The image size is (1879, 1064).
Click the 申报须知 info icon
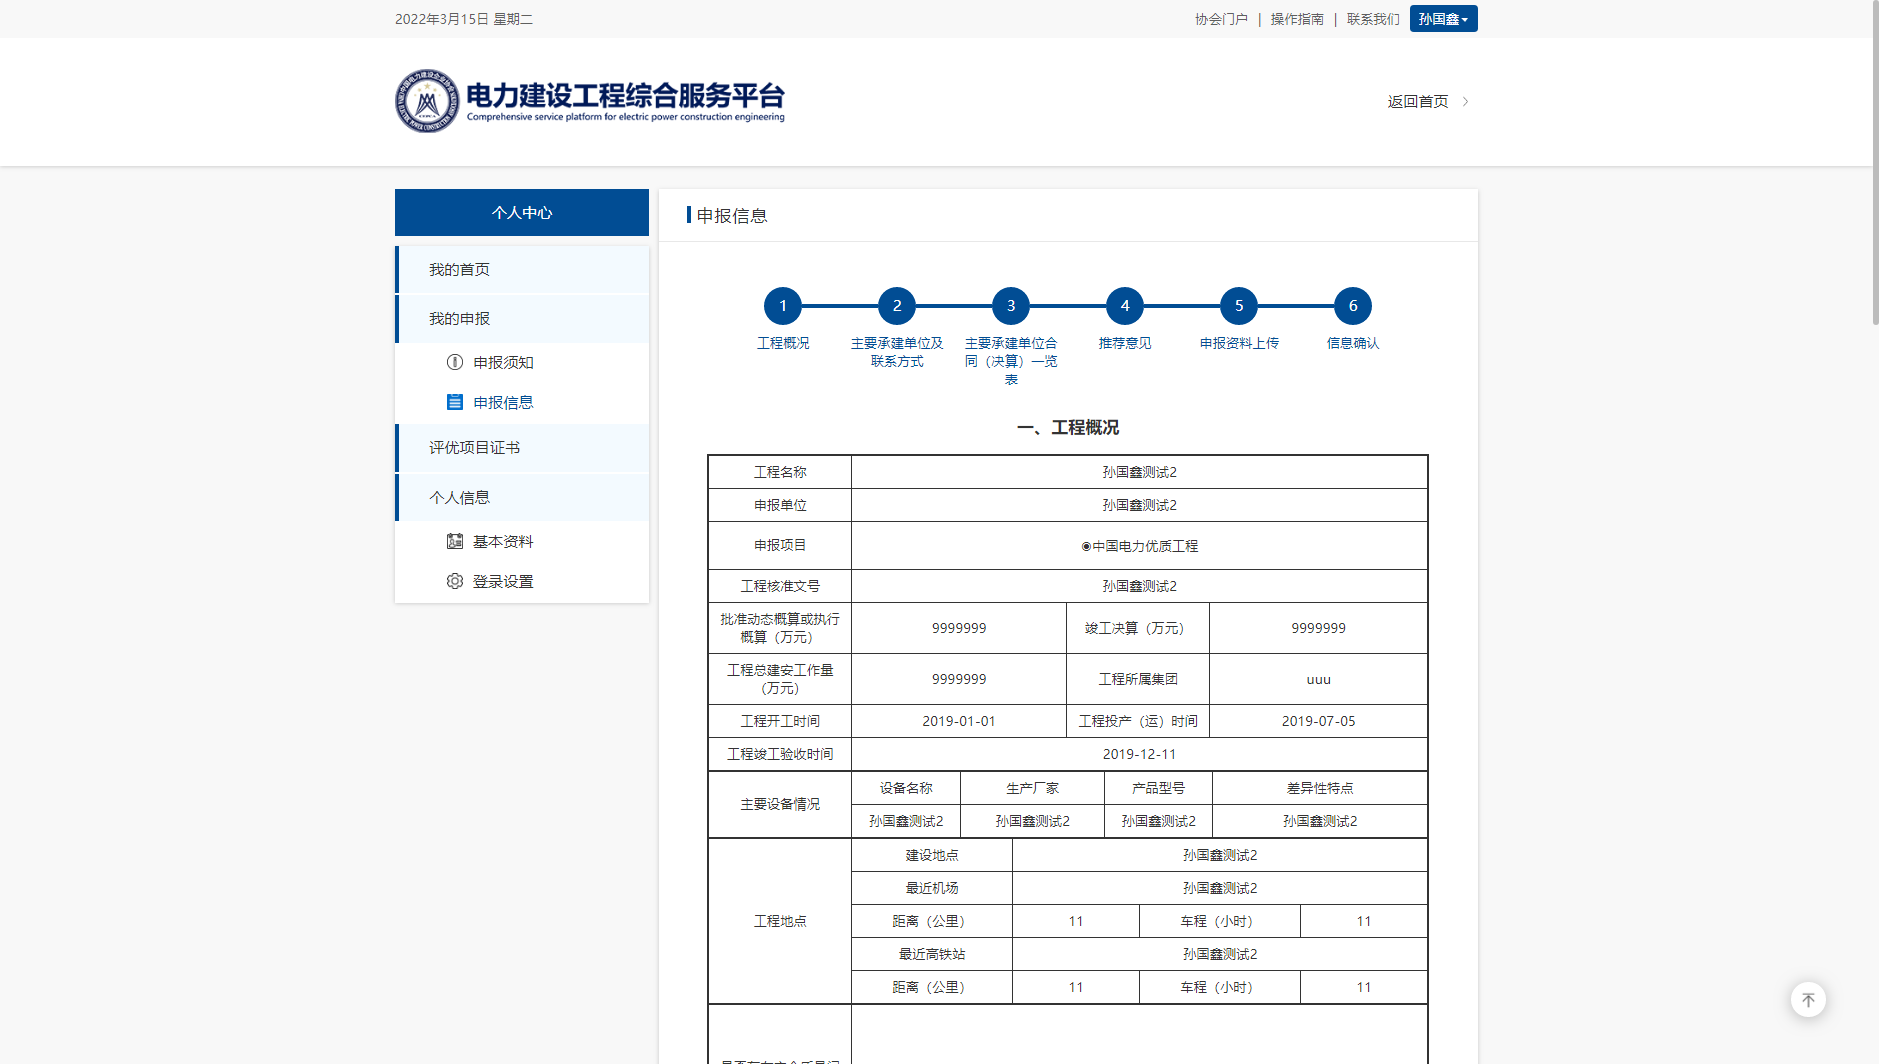pos(455,362)
